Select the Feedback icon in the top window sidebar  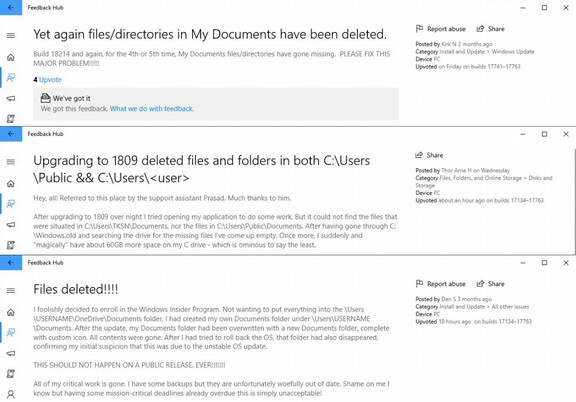[11, 78]
